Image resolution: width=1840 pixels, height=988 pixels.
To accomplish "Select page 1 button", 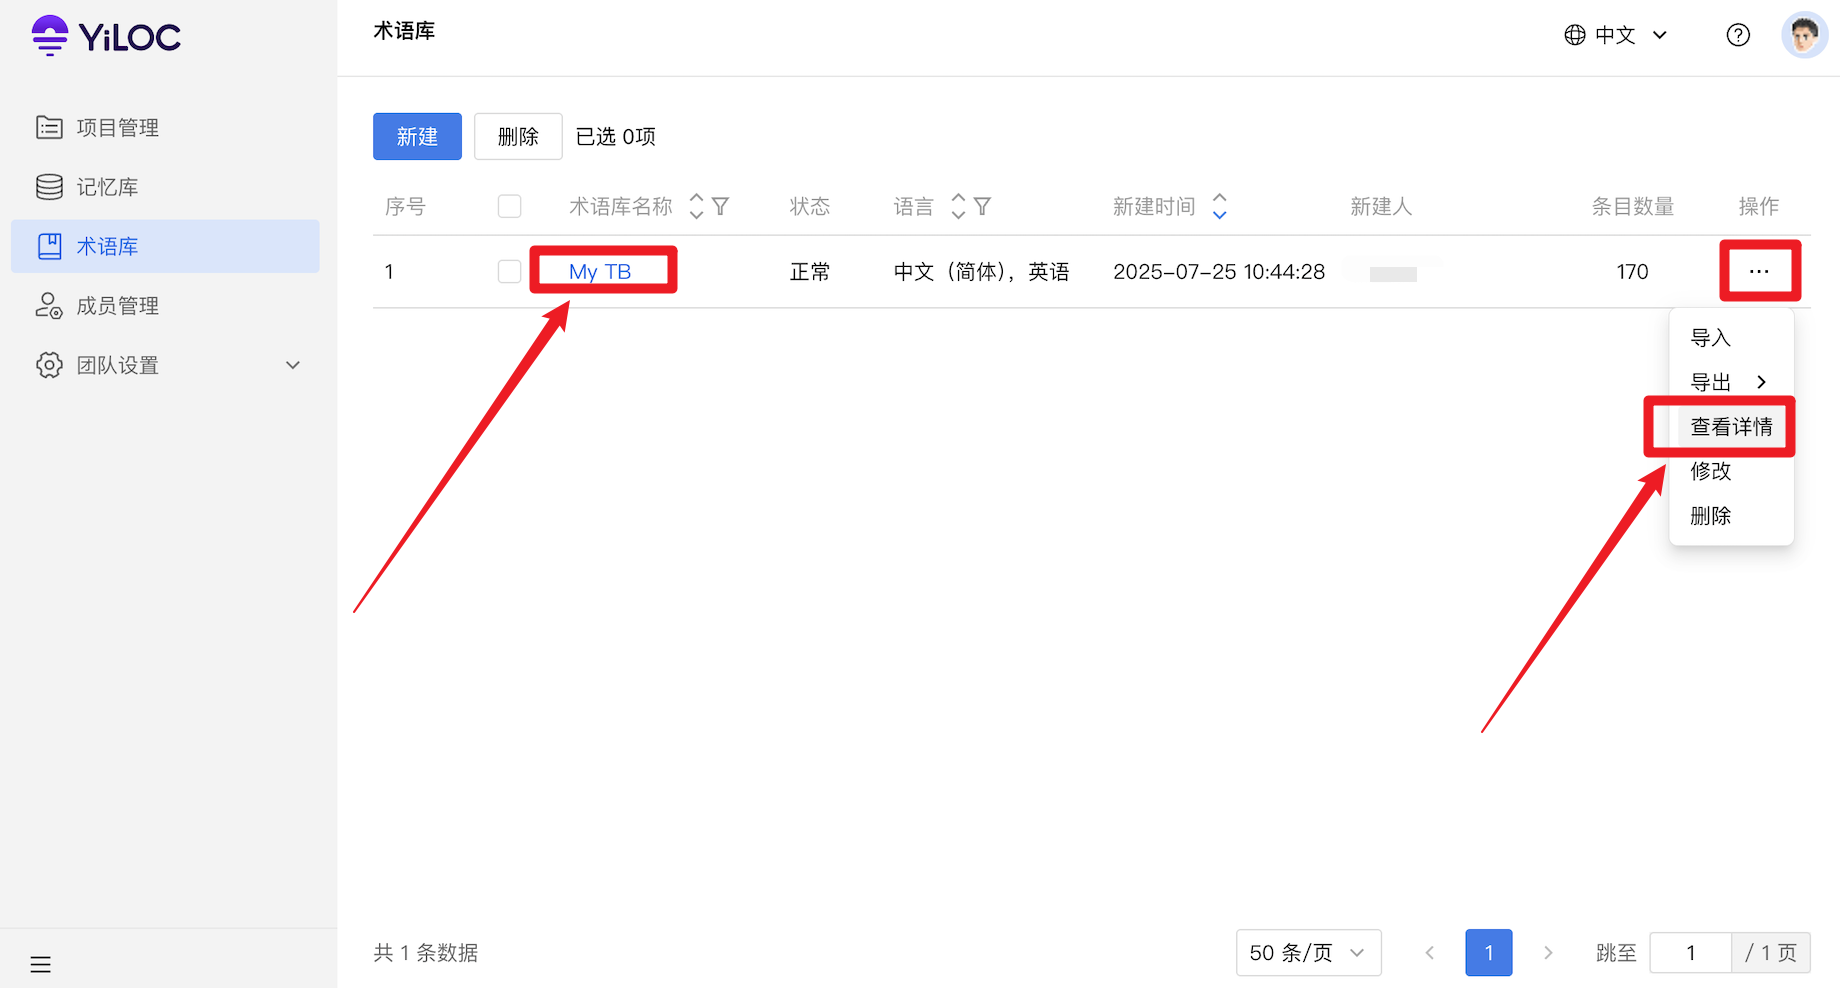I will click(x=1489, y=953).
